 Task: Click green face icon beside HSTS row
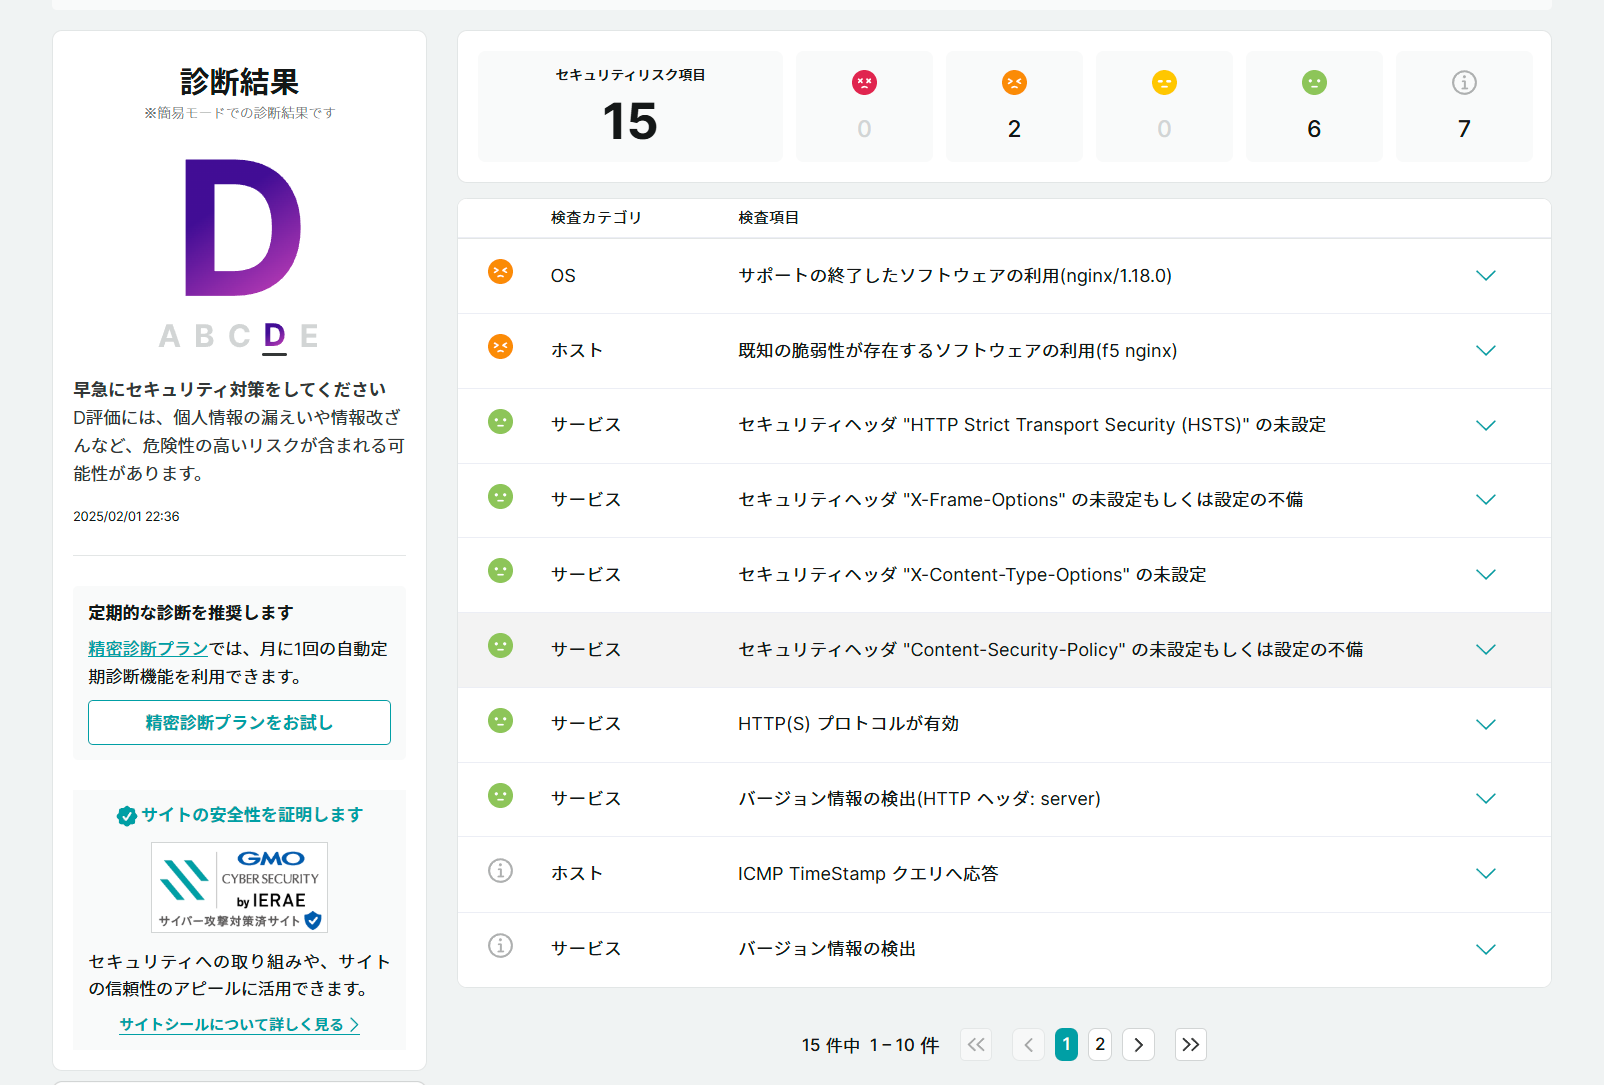pos(500,422)
